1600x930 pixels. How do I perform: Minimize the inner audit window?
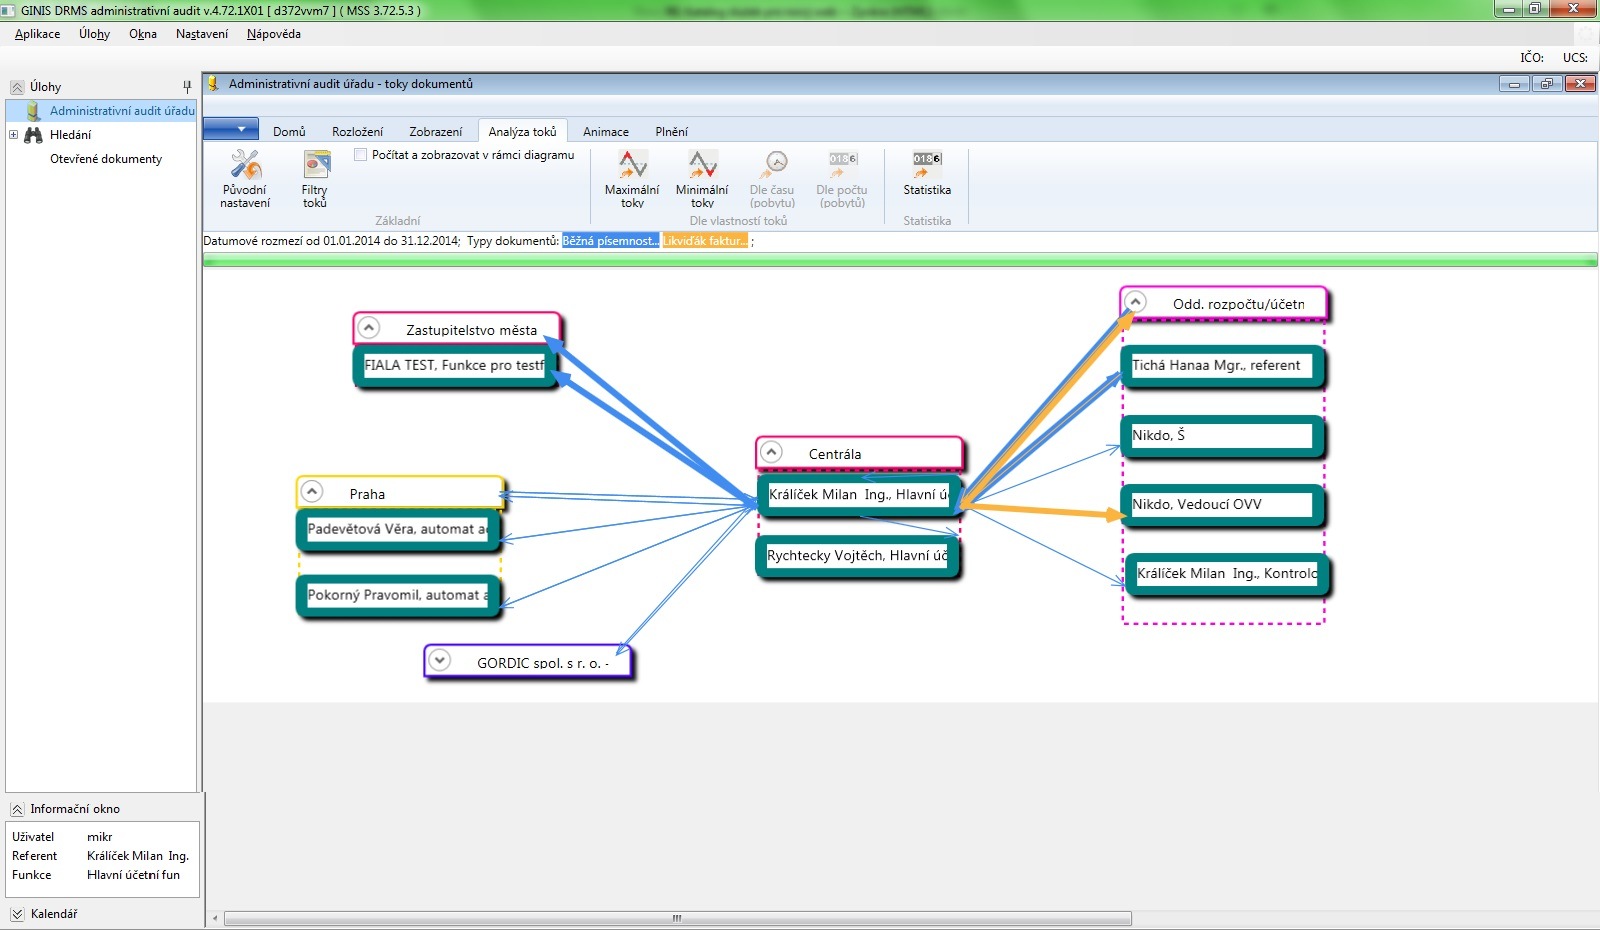(x=1514, y=84)
